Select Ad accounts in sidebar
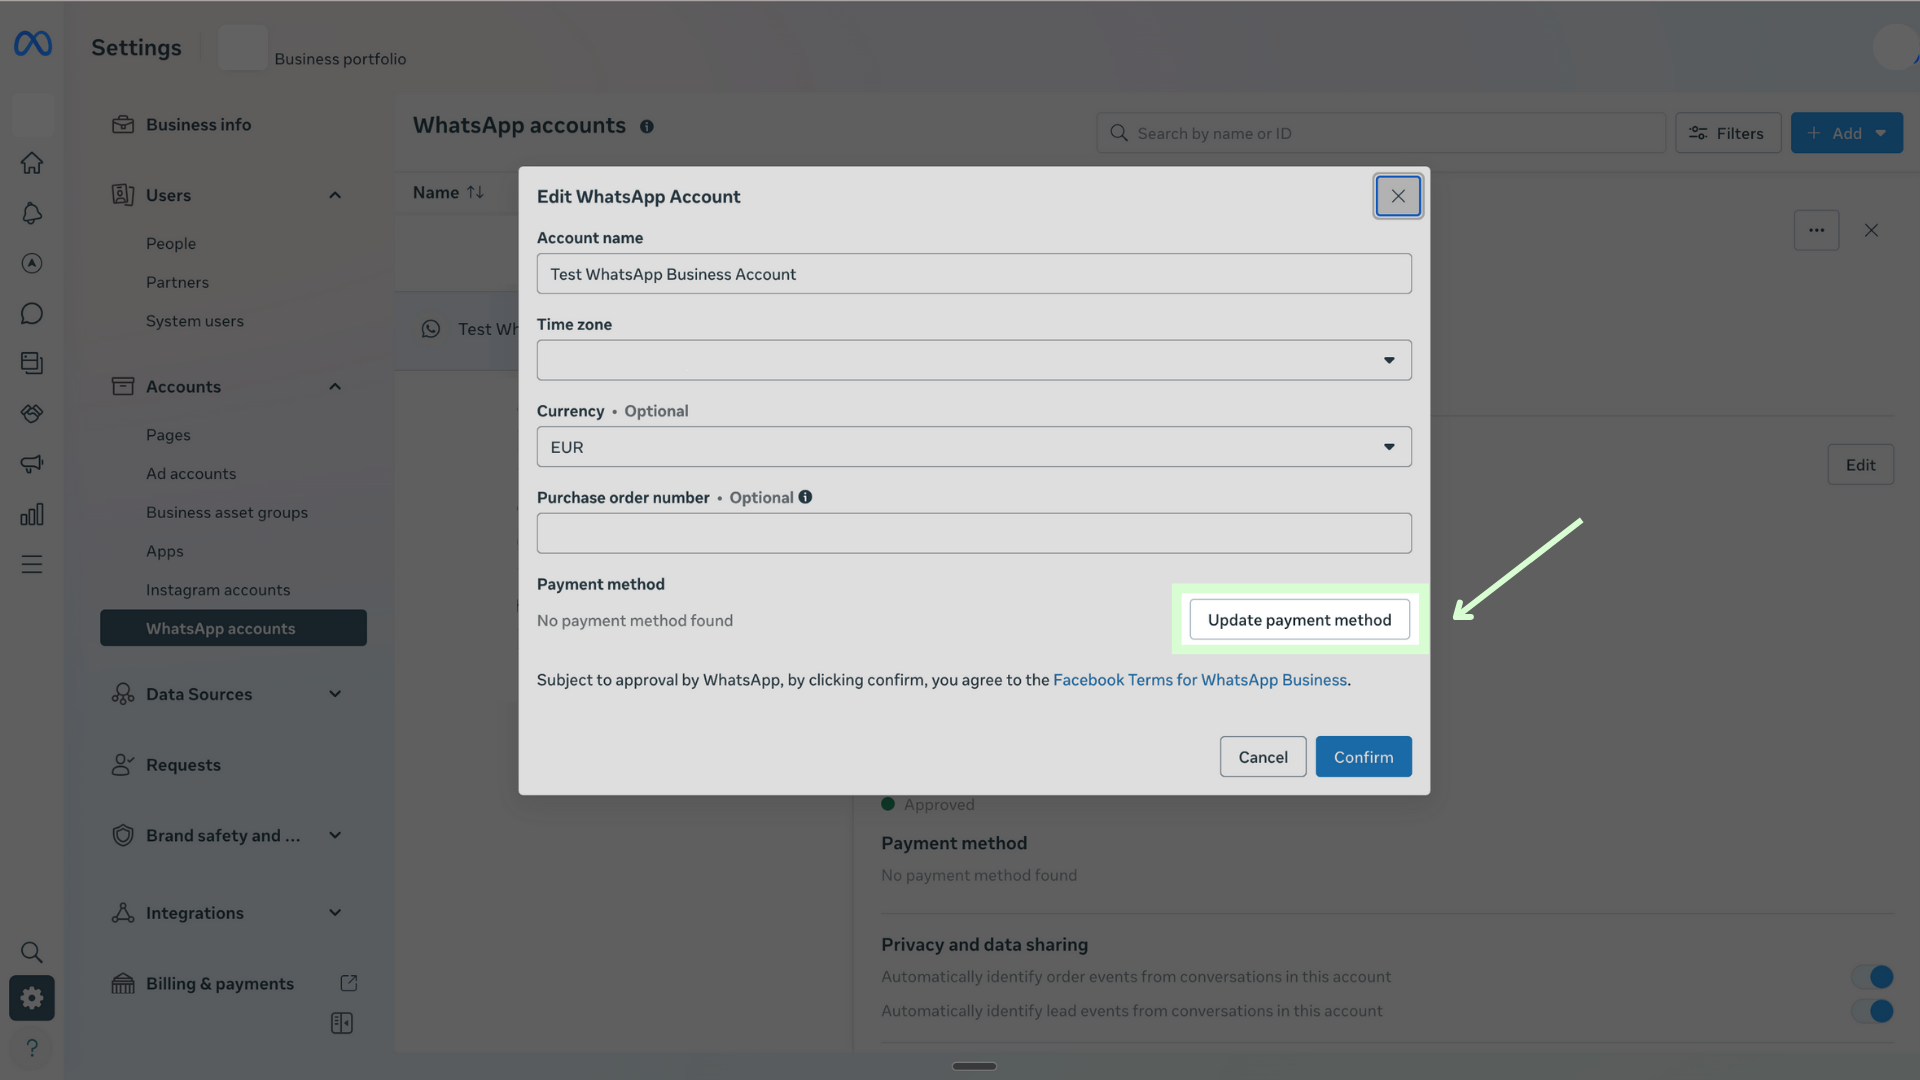 tap(191, 474)
